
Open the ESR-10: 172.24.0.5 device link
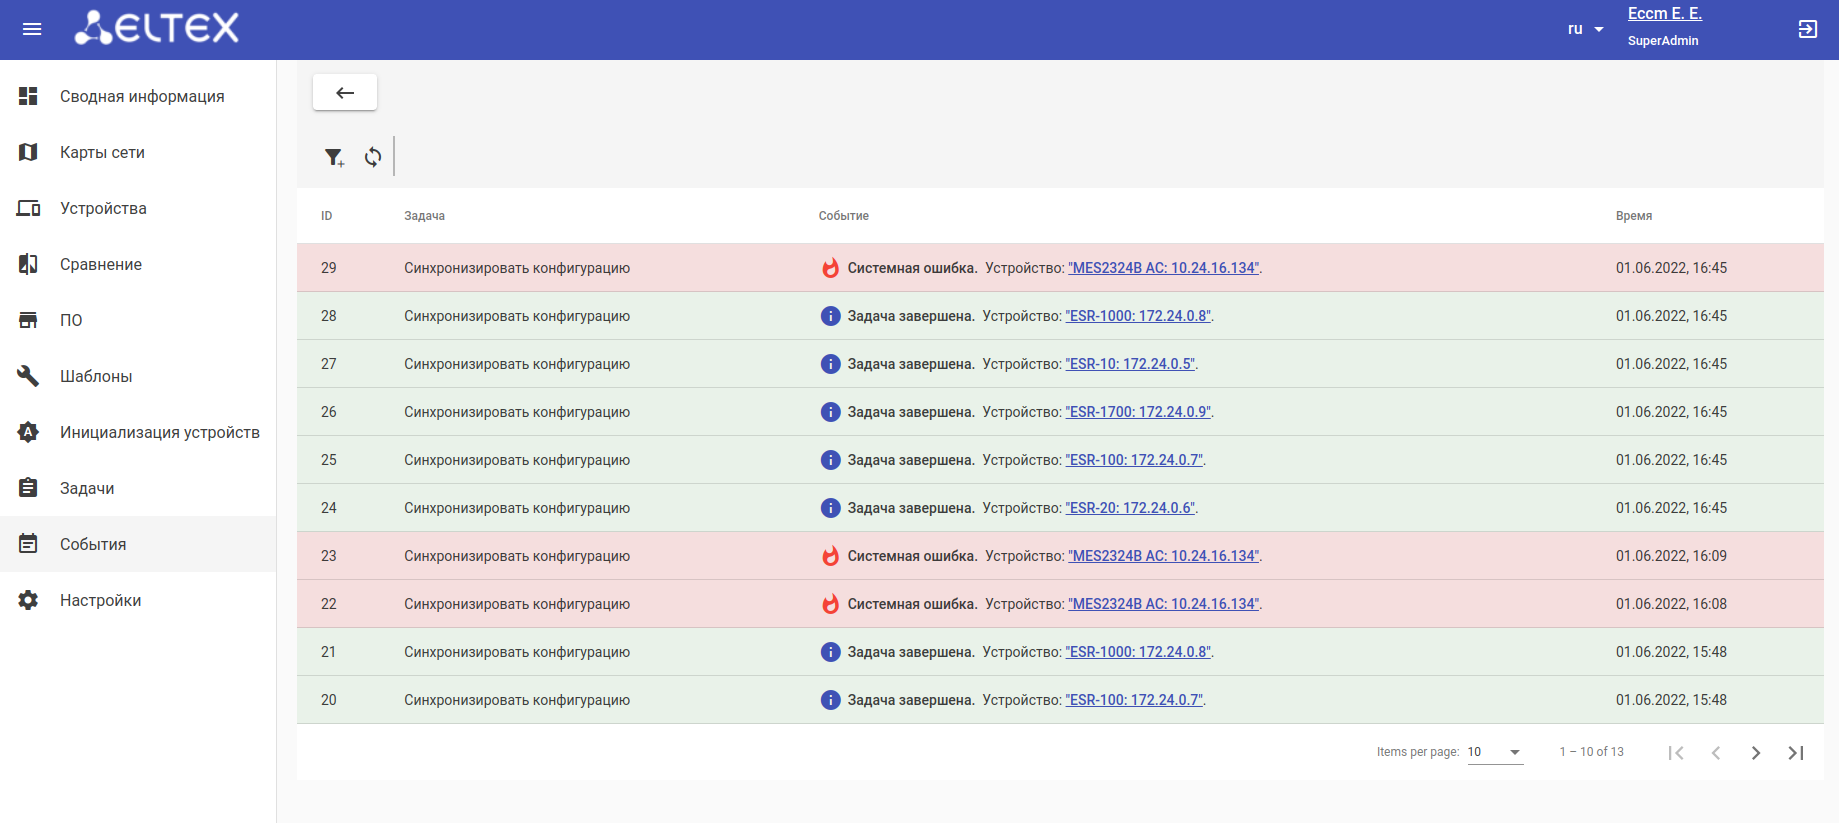[x=1130, y=364]
